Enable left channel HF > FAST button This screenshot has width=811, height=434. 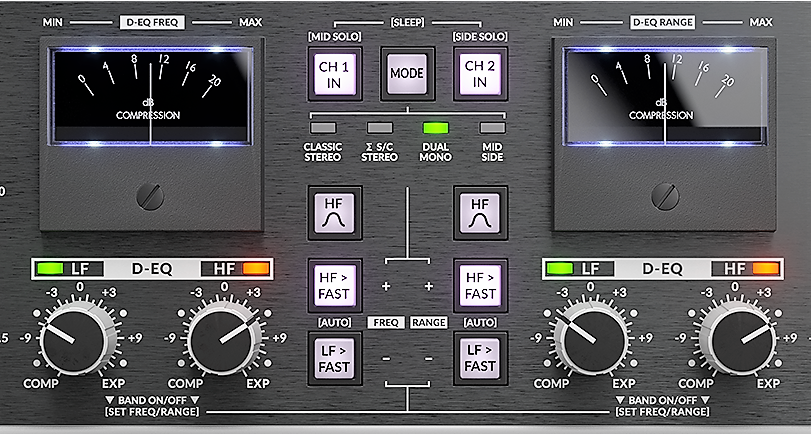(x=335, y=286)
